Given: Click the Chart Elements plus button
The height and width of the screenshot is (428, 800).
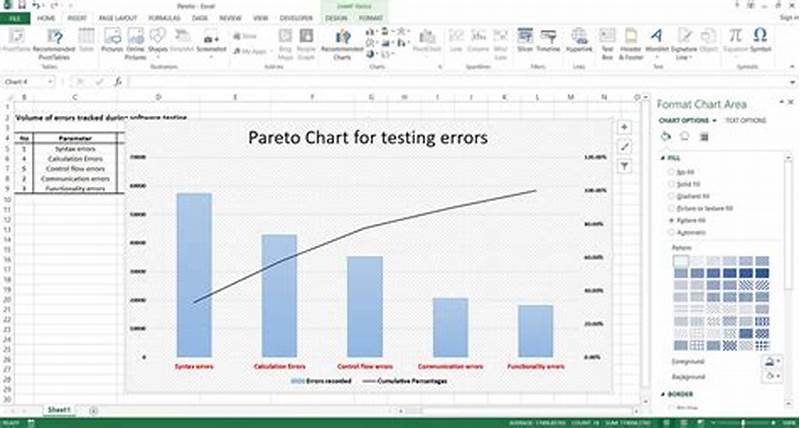Looking at the screenshot, I should coord(624,128).
